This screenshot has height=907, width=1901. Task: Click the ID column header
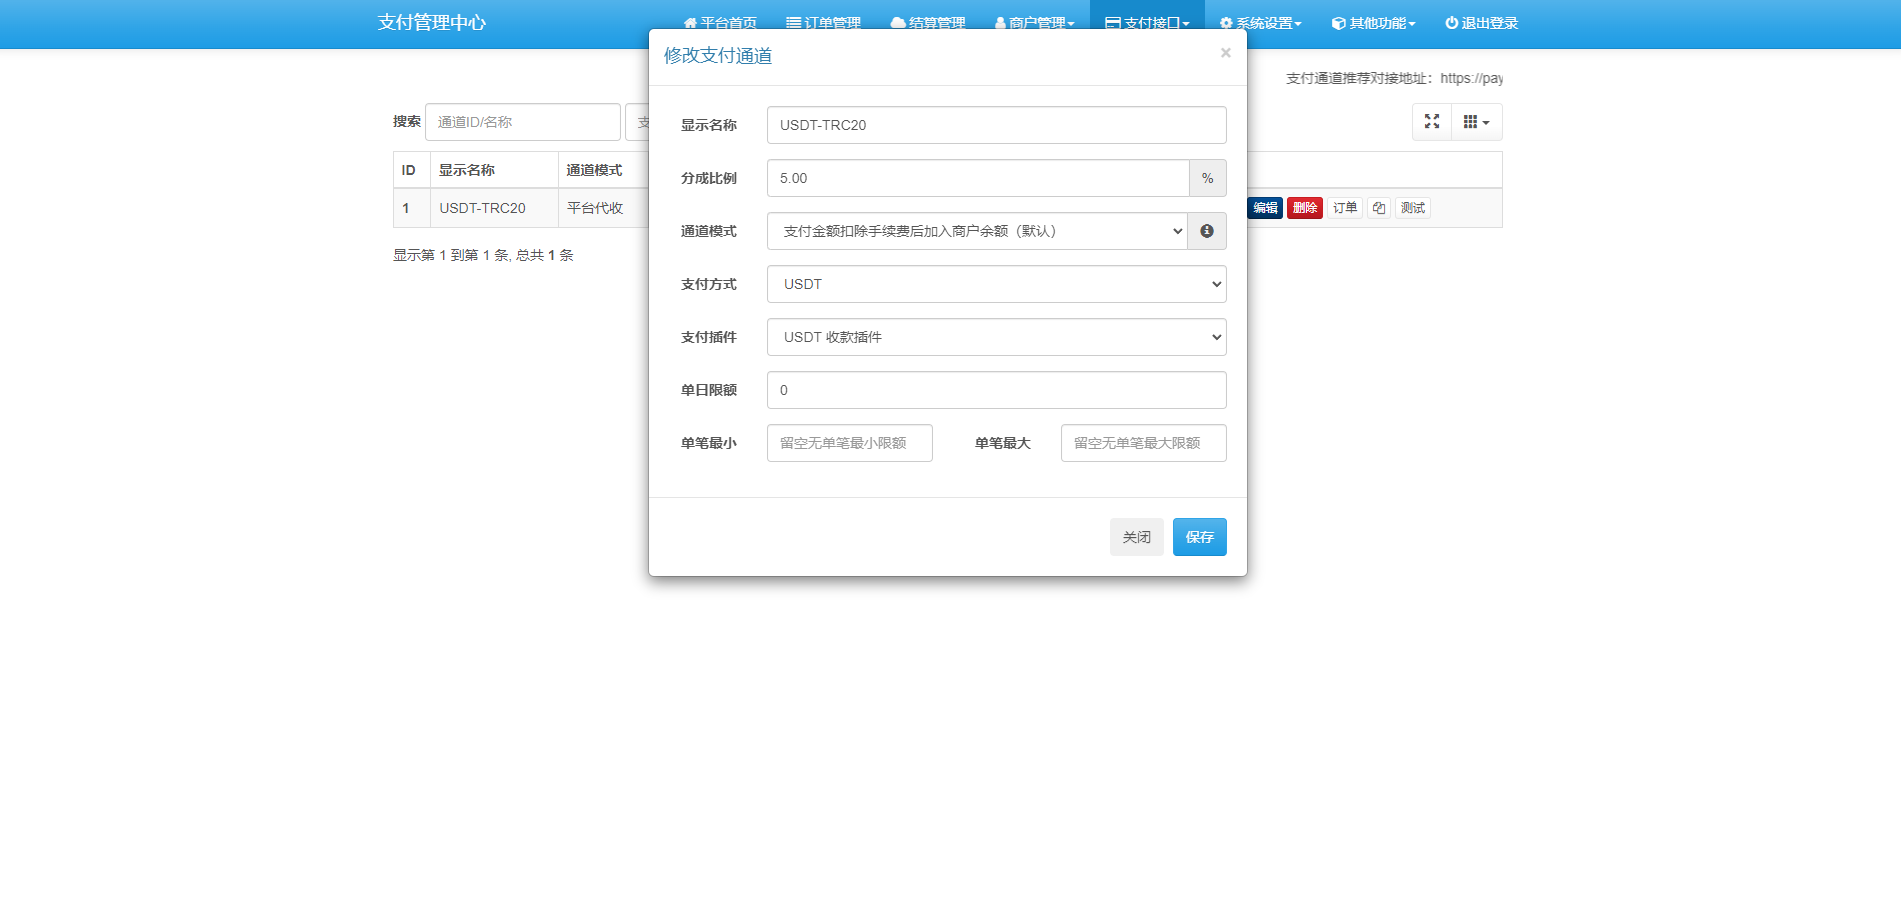coord(412,170)
